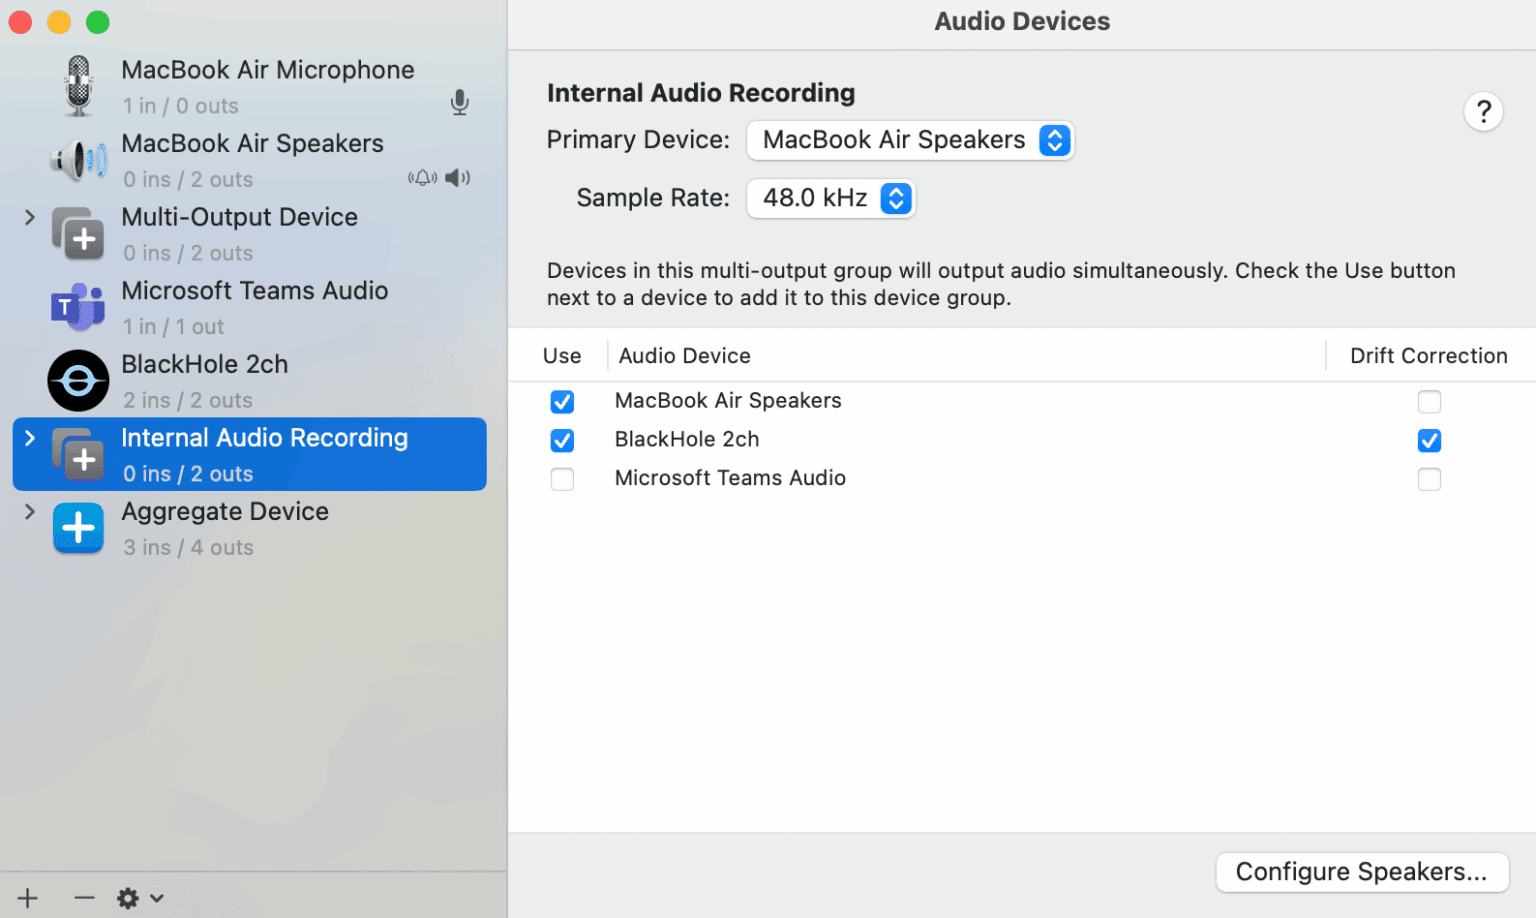The image size is (1536, 918).
Task: Change the Sample Rate dropdown
Action: (x=830, y=198)
